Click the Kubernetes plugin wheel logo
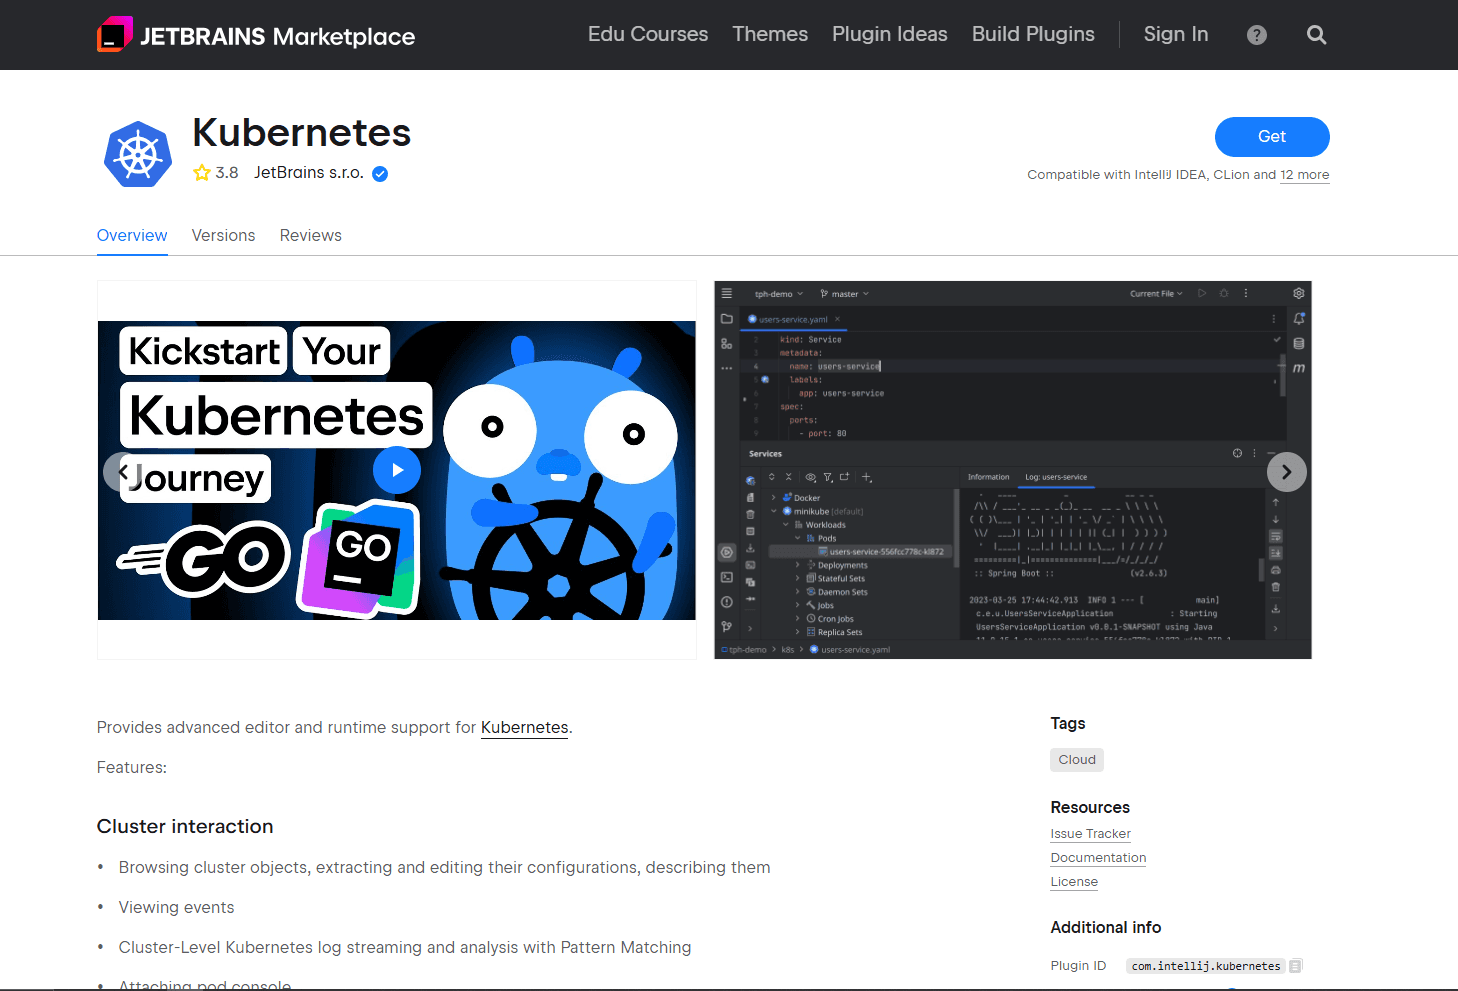This screenshot has width=1458, height=991. [138, 154]
